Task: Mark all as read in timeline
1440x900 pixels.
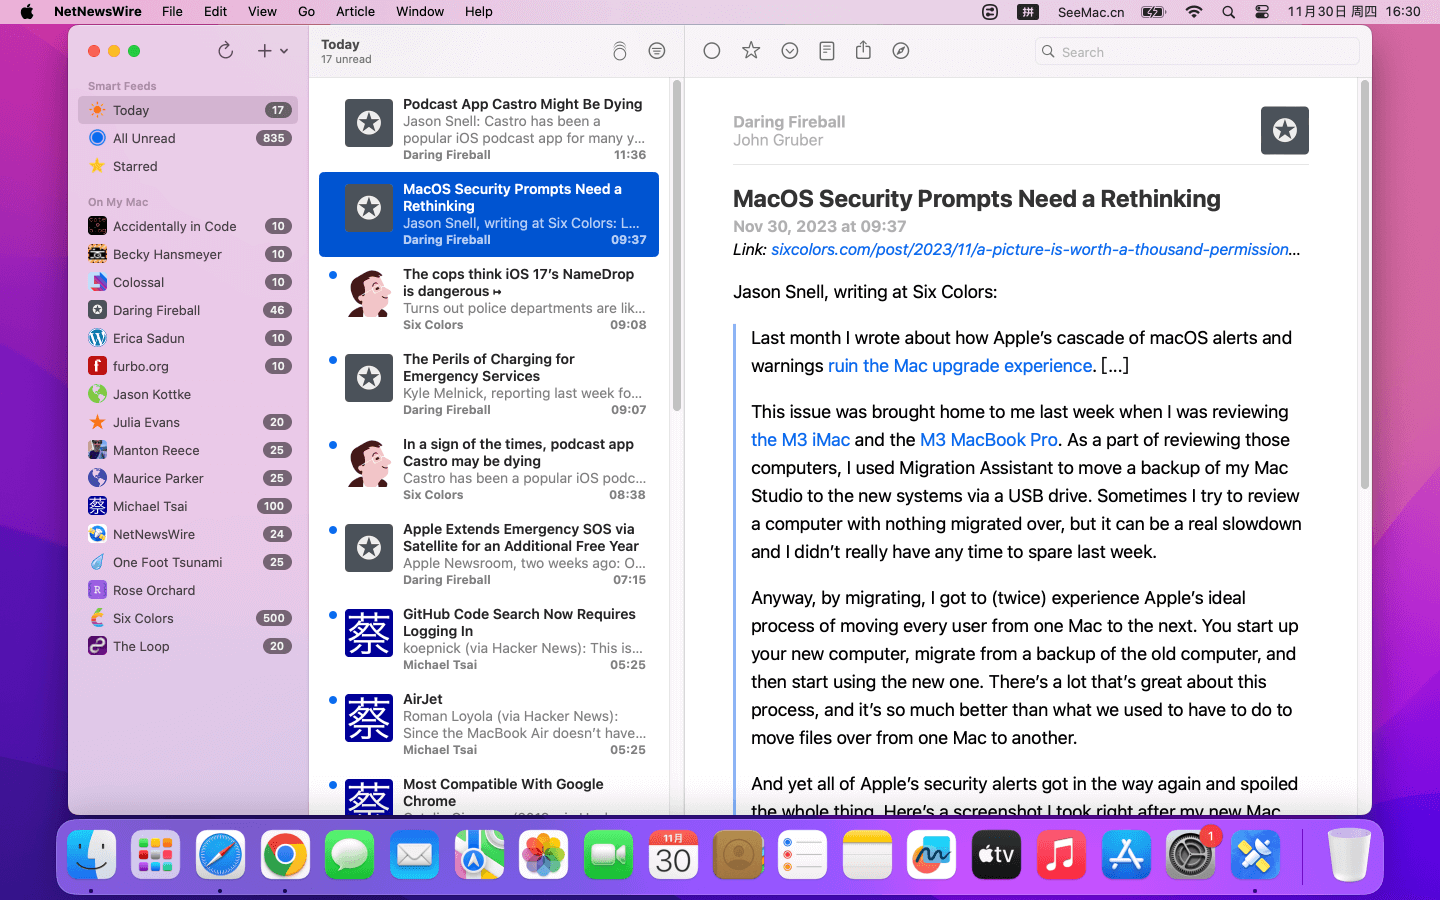Action: pos(619,51)
